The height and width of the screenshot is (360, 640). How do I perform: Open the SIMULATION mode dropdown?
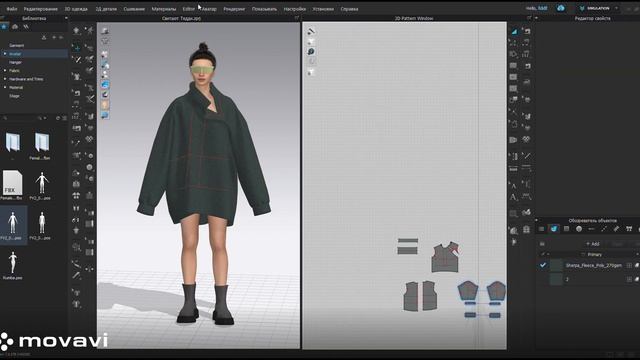pos(598,8)
